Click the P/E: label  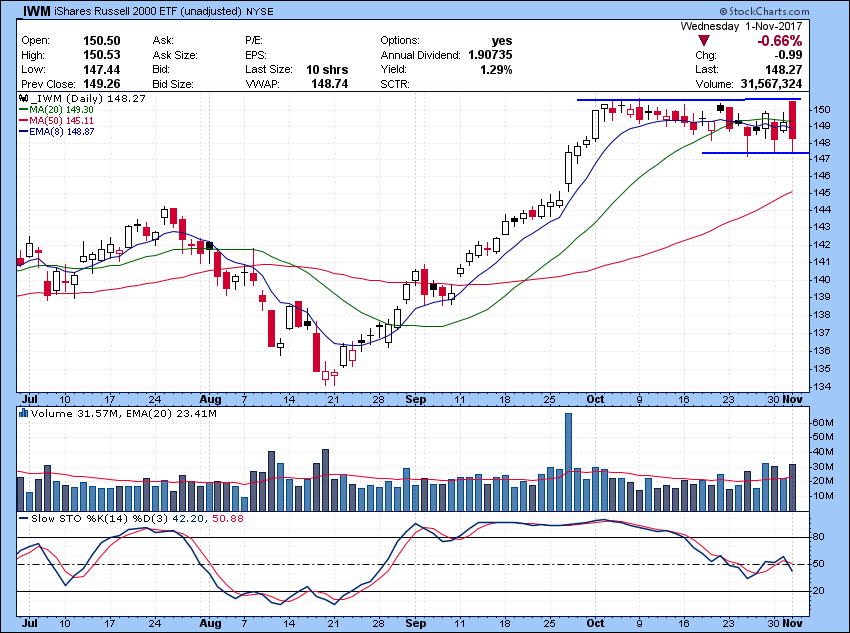click(254, 41)
